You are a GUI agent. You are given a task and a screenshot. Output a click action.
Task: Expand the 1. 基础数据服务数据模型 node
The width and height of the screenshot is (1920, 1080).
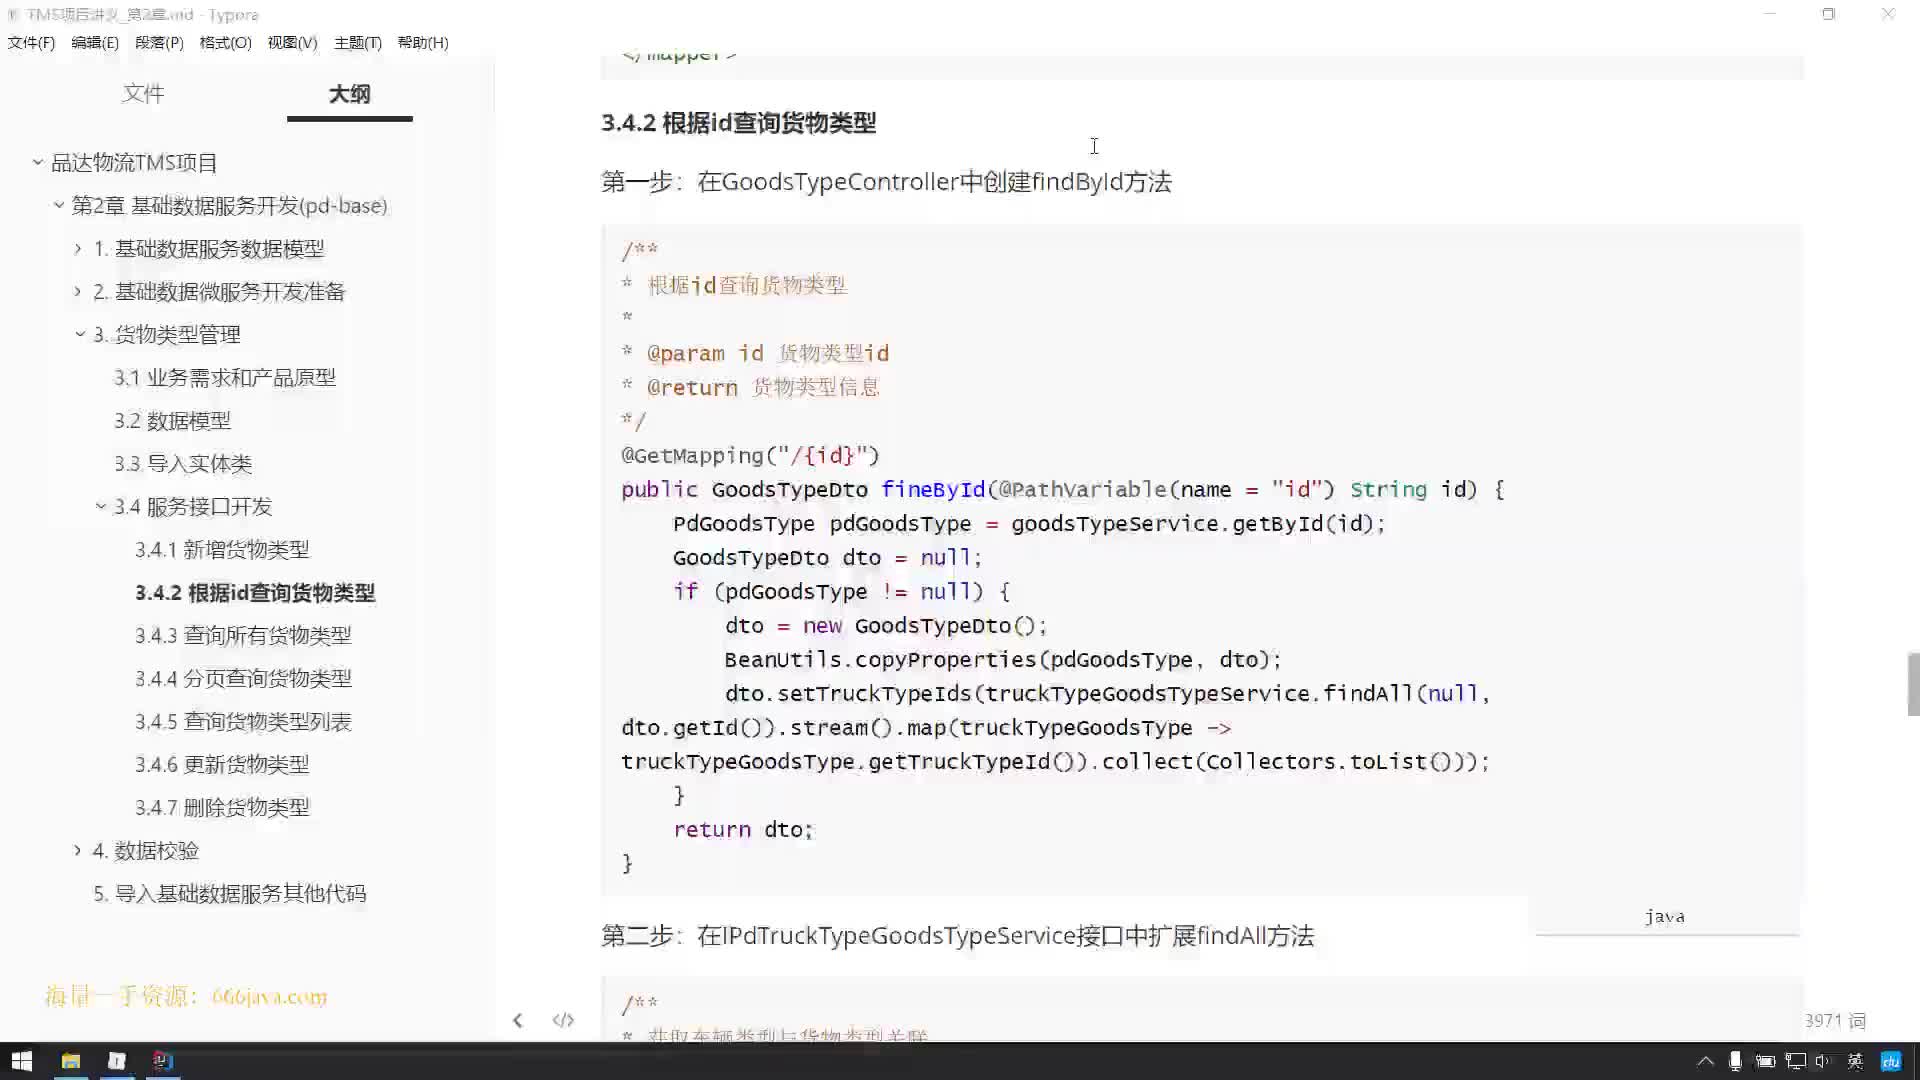(x=78, y=248)
